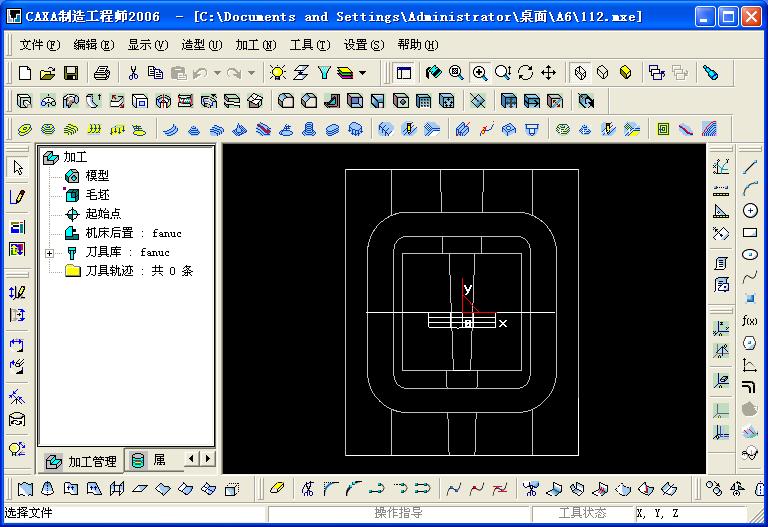Click the 操作指导 status field

(x=399, y=513)
